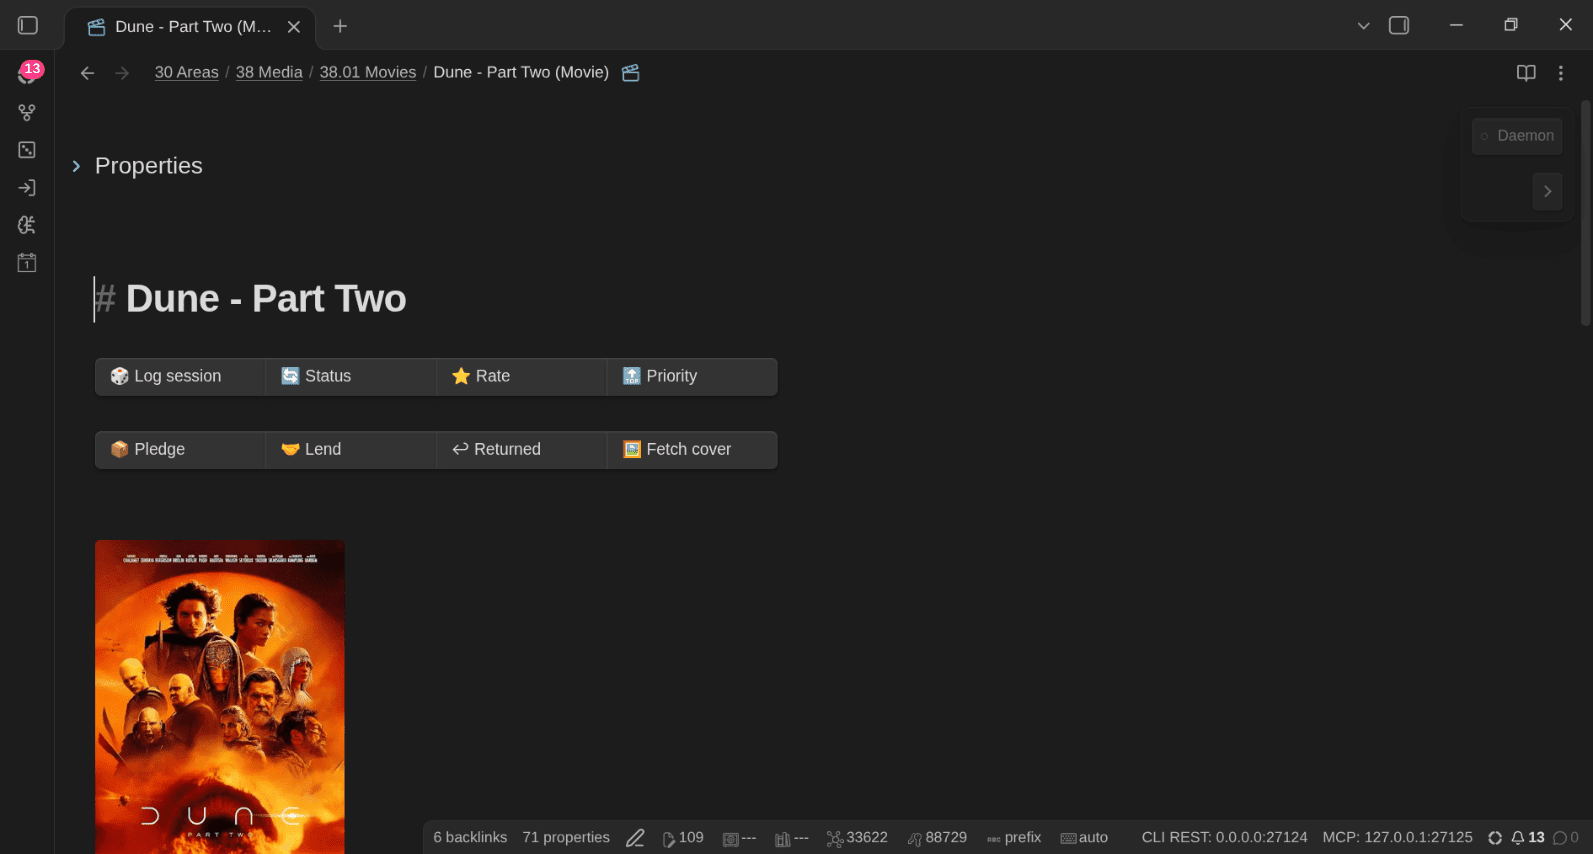Open the Dune movie poster image
This screenshot has height=854, width=1593.
click(220, 697)
